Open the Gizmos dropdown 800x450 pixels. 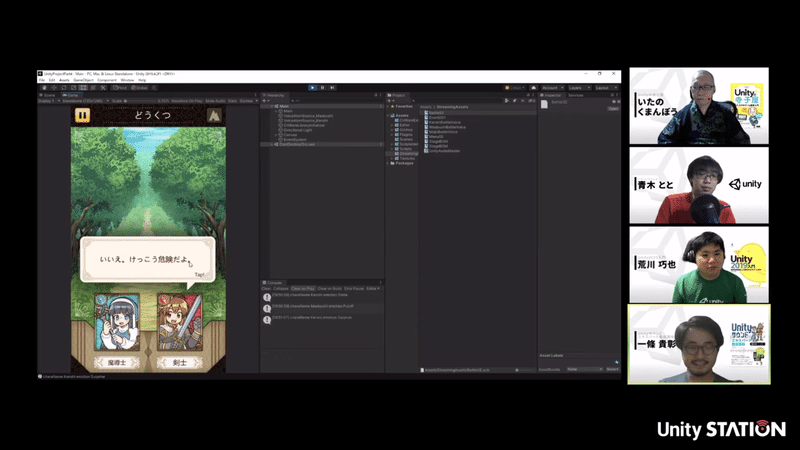point(249,101)
